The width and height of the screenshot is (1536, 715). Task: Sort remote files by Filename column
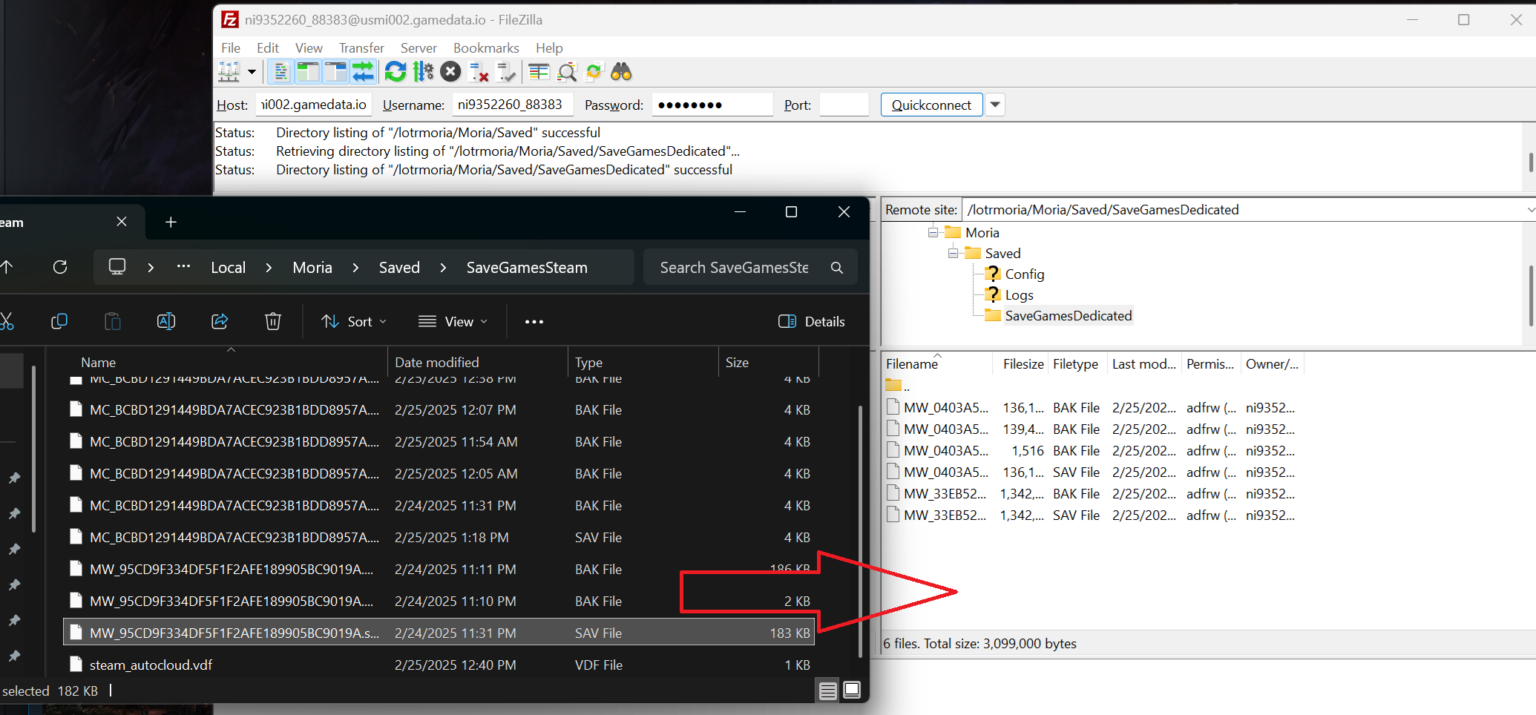pos(937,364)
